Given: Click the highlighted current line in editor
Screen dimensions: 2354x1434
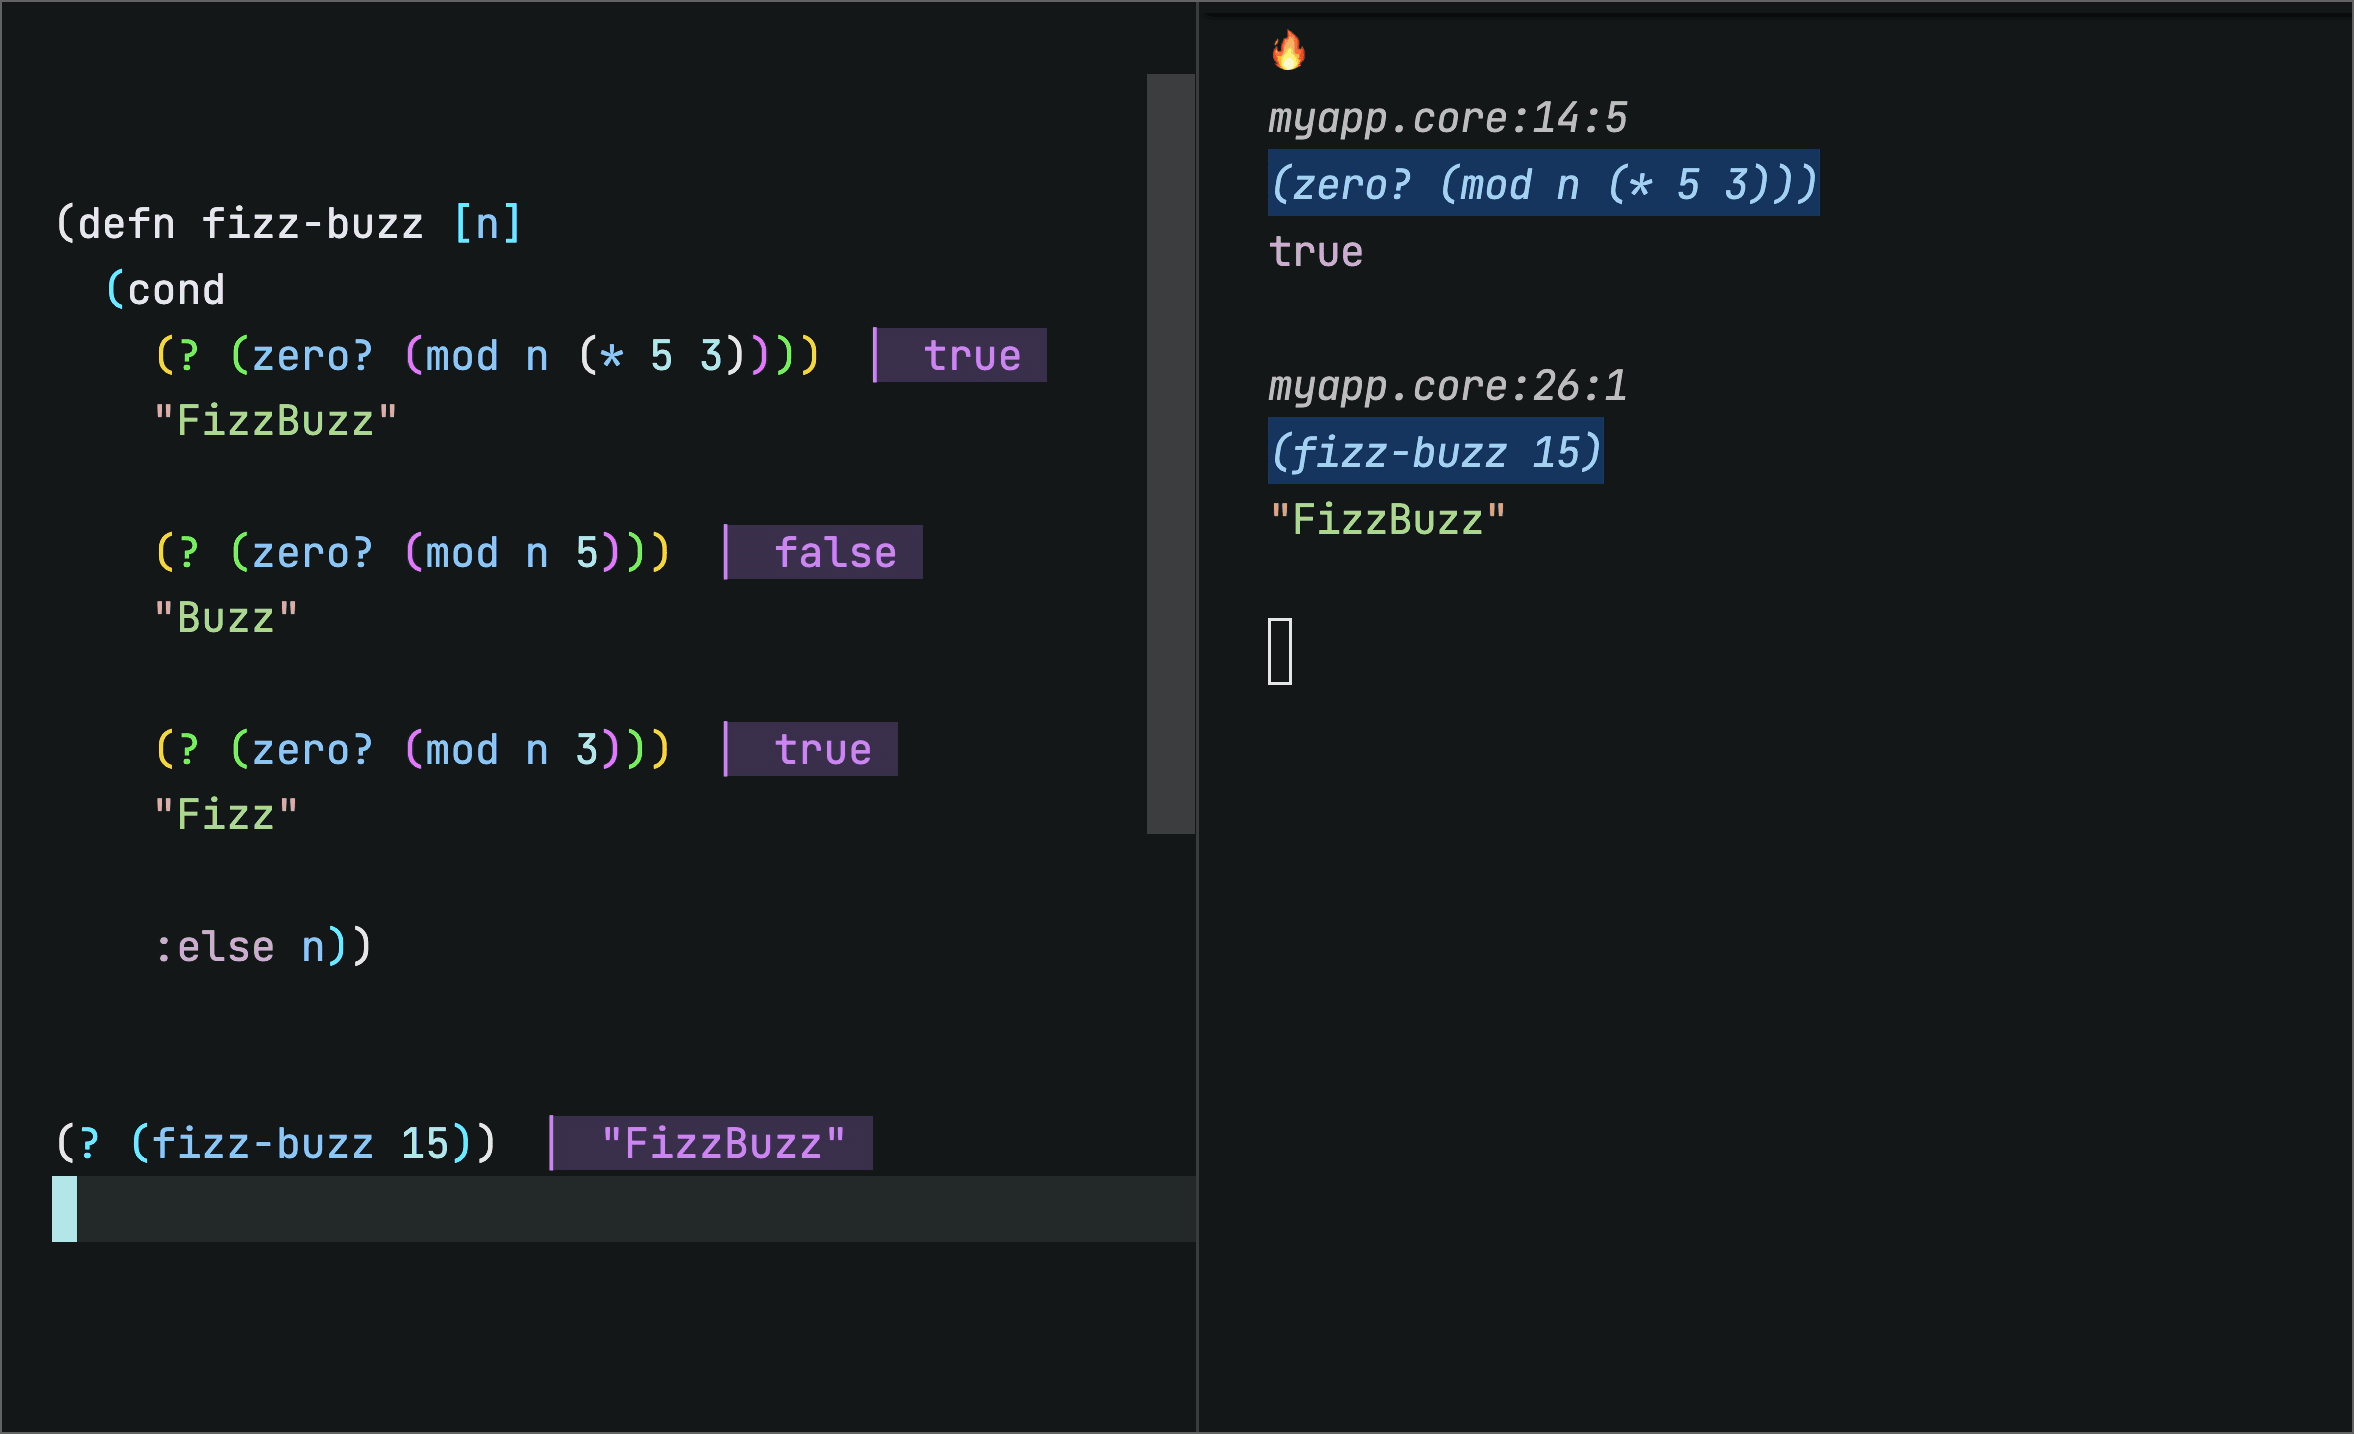Looking at the screenshot, I should [624, 1209].
